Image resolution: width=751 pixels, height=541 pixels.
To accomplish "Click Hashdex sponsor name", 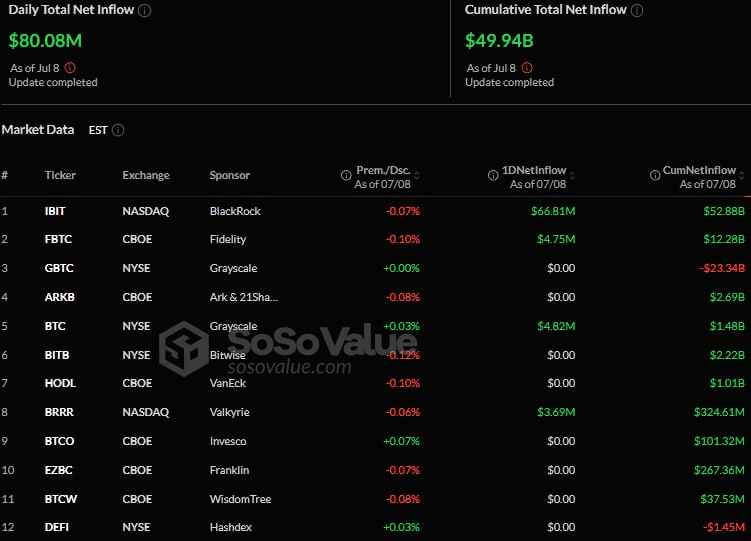I will click(x=231, y=527).
